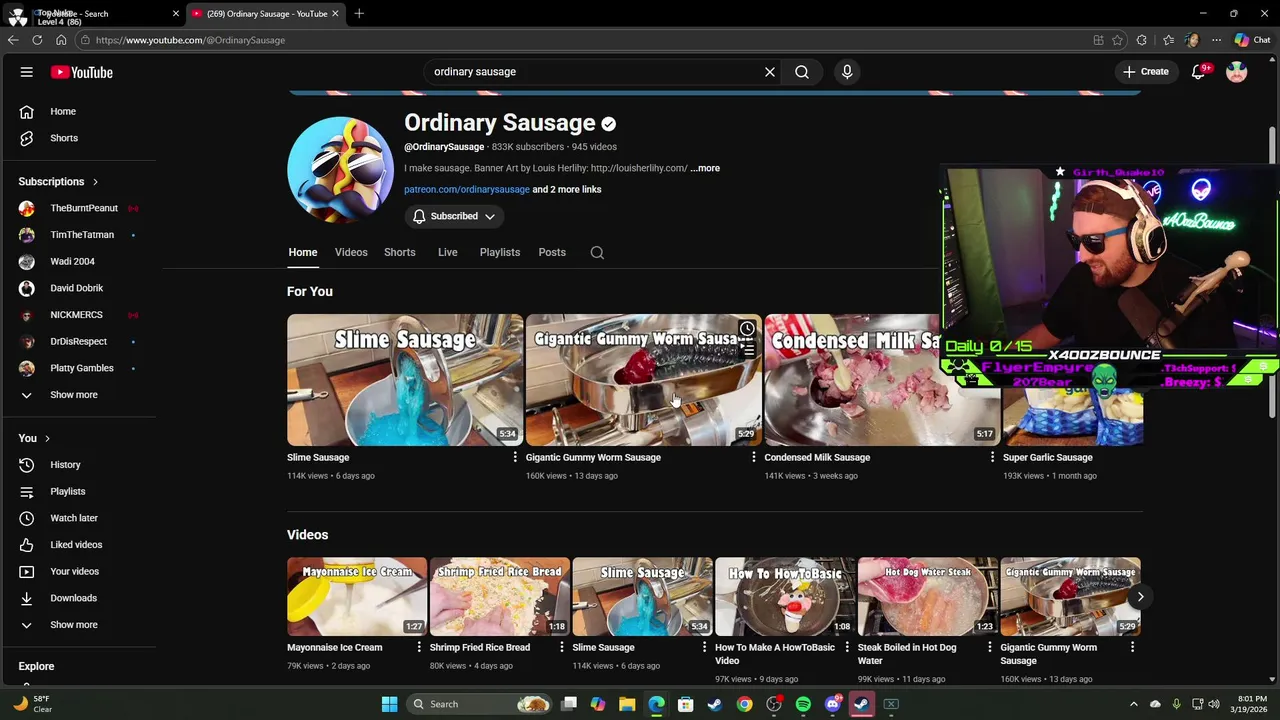The width and height of the screenshot is (1280, 720).
Task: Play the Slime Sausage For You thumbnail
Action: [405, 380]
